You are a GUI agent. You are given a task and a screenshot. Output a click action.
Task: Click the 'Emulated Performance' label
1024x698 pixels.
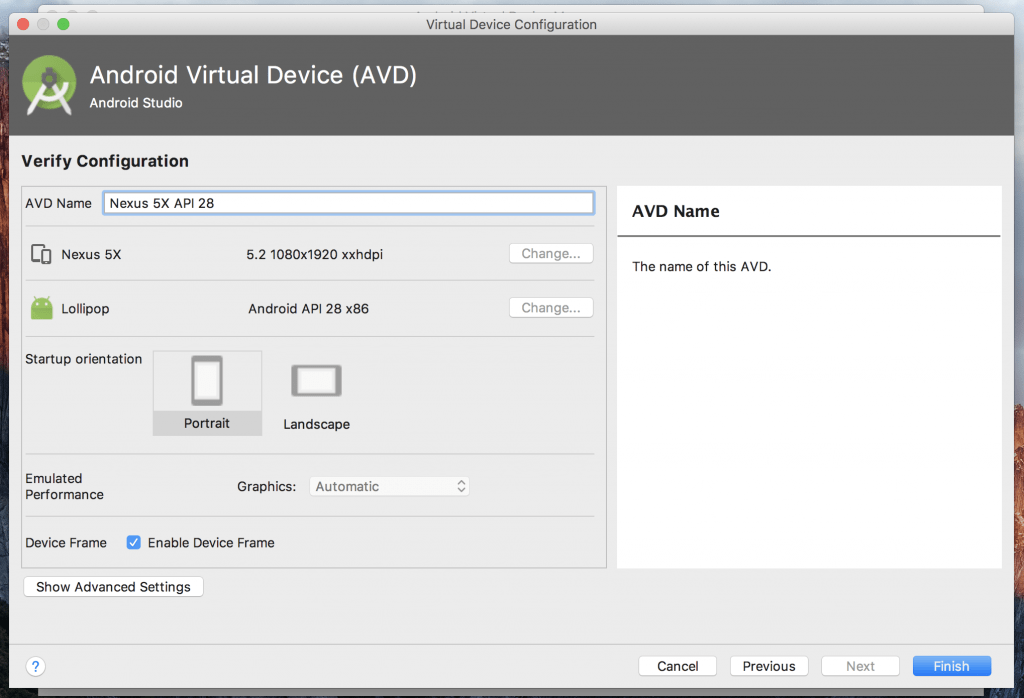click(x=64, y=486)
